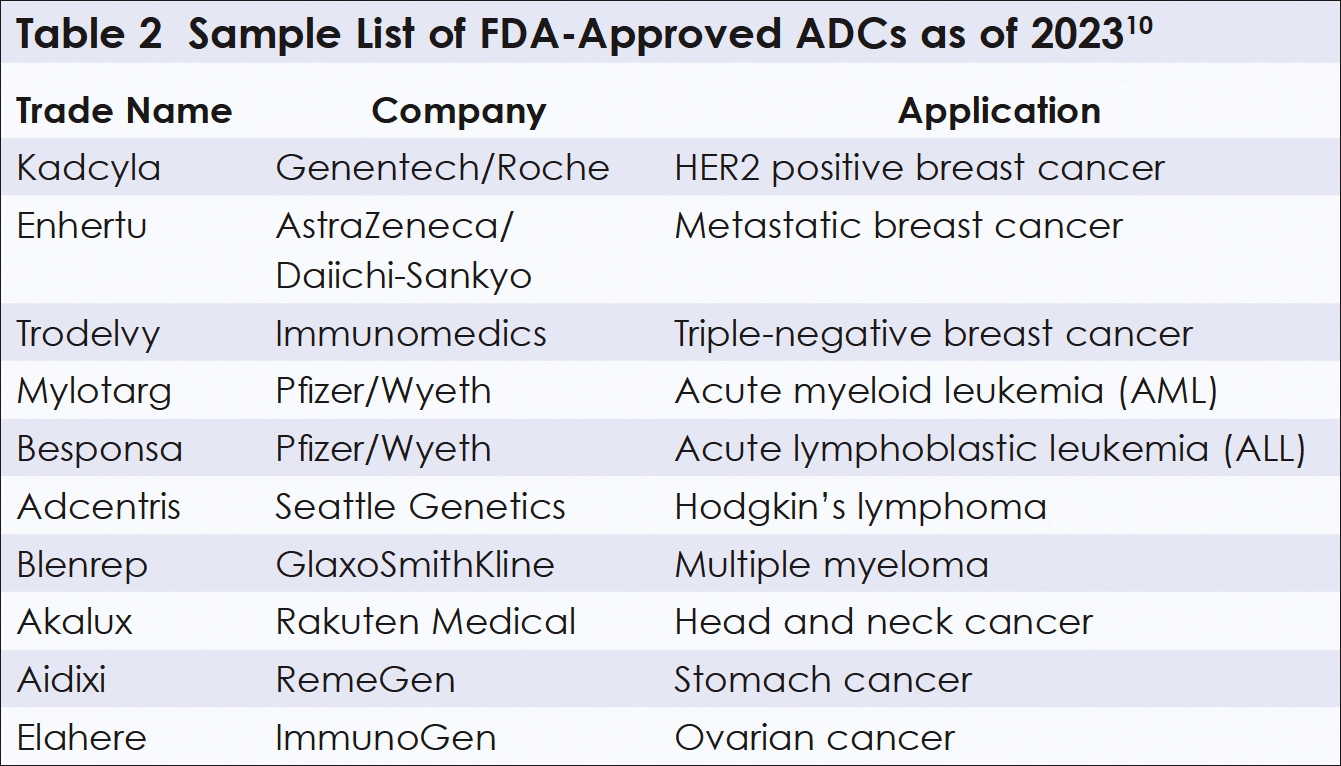Select the Kadcyla trade name cell

[88, 167]
